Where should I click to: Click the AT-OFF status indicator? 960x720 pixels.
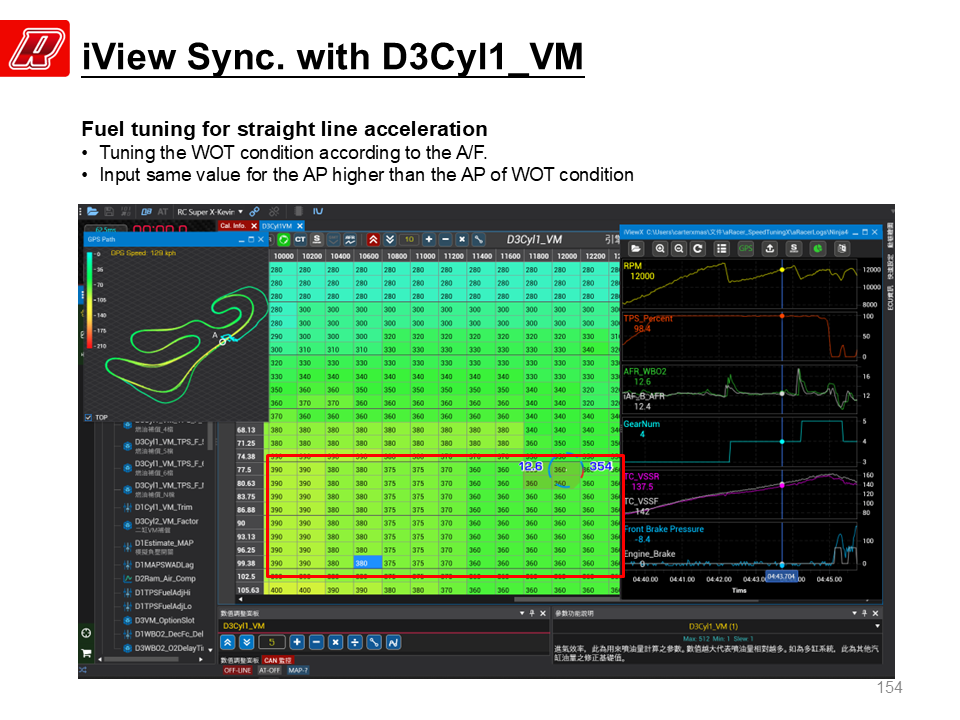pyautogui.click(x=269, y=670)
